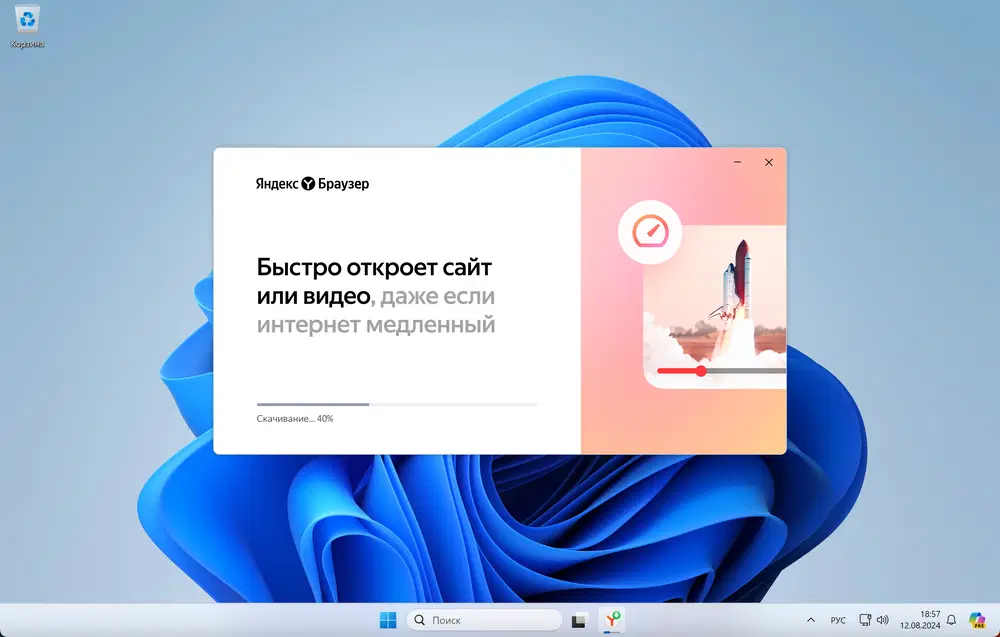1000x637 pixels.
Task: Switch input language РУС indicator
Action: [x=838, y=620]
